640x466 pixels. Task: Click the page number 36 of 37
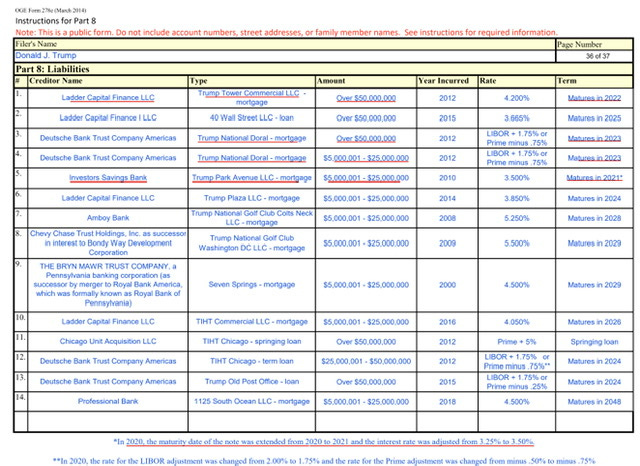point(598,56)
